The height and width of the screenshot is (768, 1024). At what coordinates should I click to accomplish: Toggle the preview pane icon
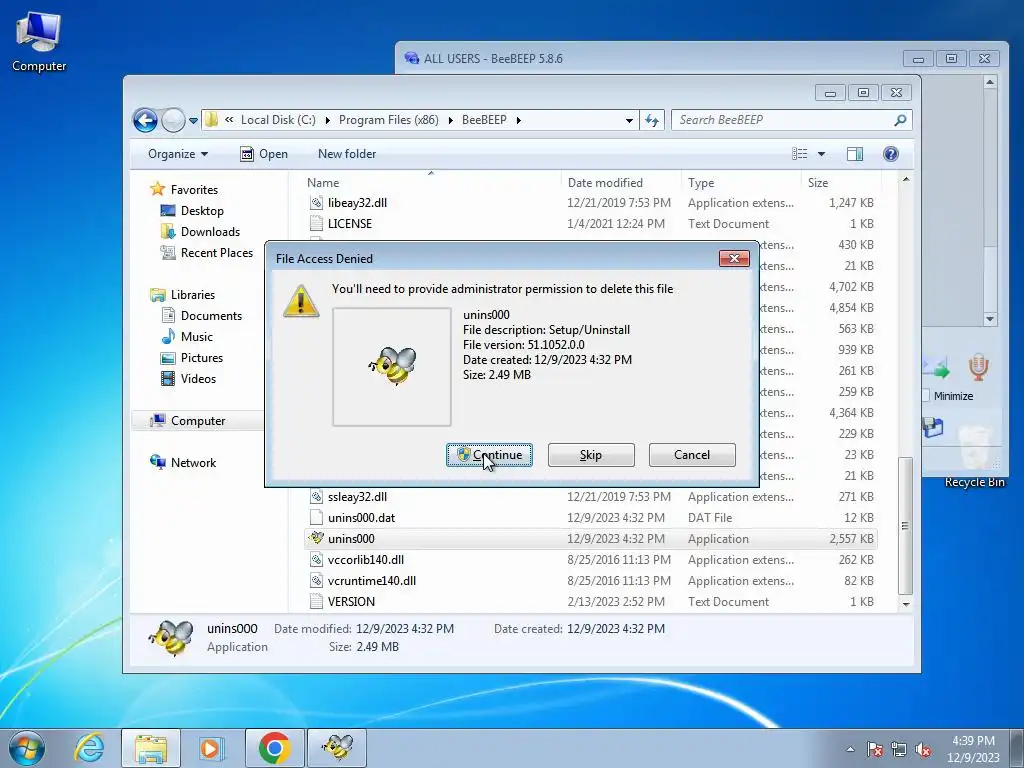pyautogui.click(x=855, y=154)
